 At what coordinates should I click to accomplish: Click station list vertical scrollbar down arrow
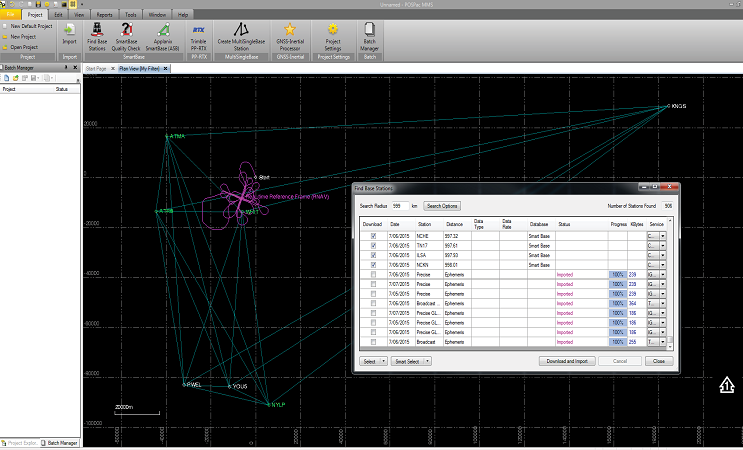670,347
